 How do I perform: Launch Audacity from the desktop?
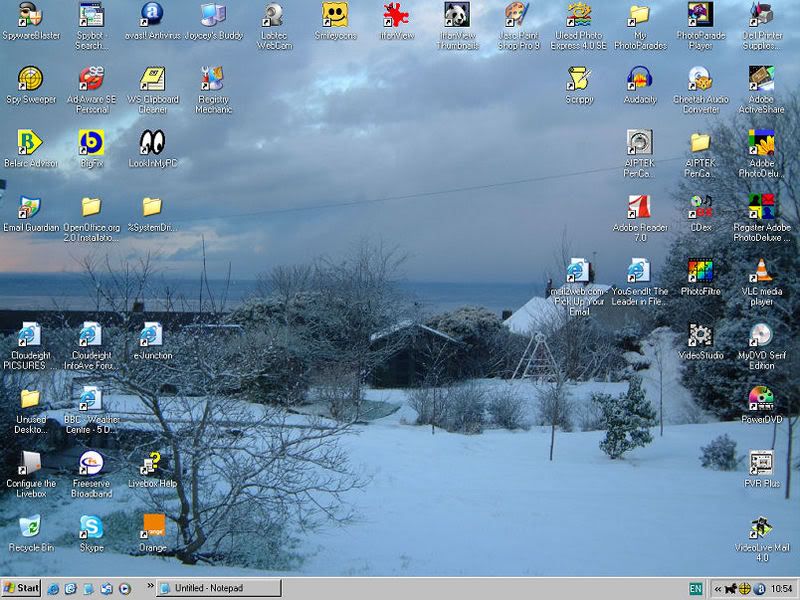pos(640,79)
